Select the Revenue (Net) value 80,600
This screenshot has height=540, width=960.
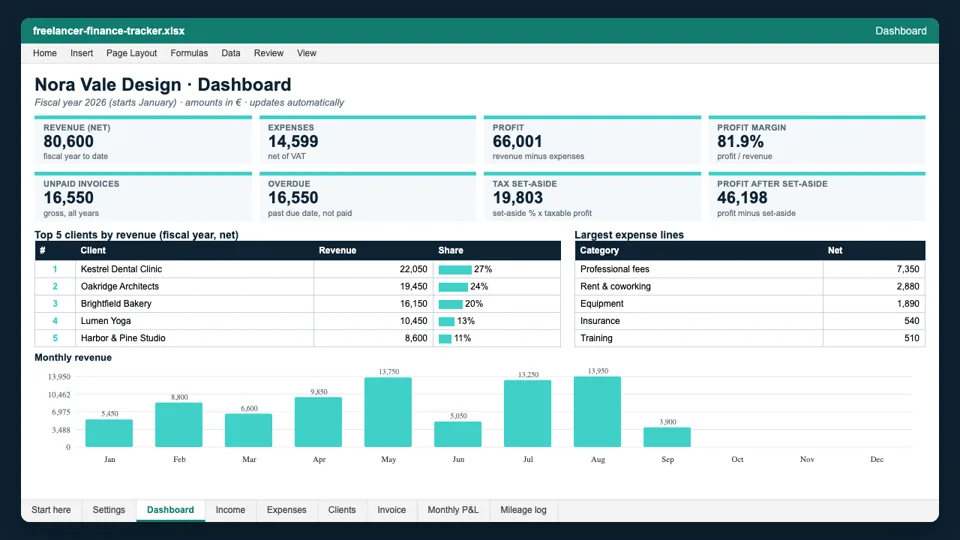(x=69, y=141)
